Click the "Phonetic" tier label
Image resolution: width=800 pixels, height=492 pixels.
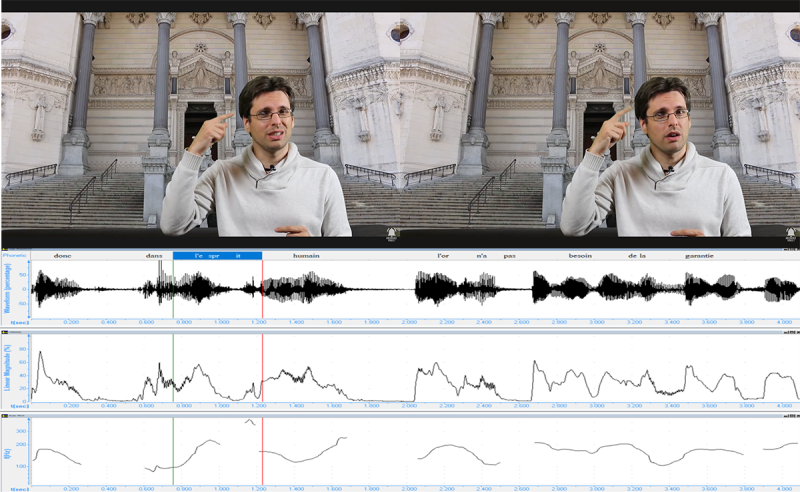[14, 255]
